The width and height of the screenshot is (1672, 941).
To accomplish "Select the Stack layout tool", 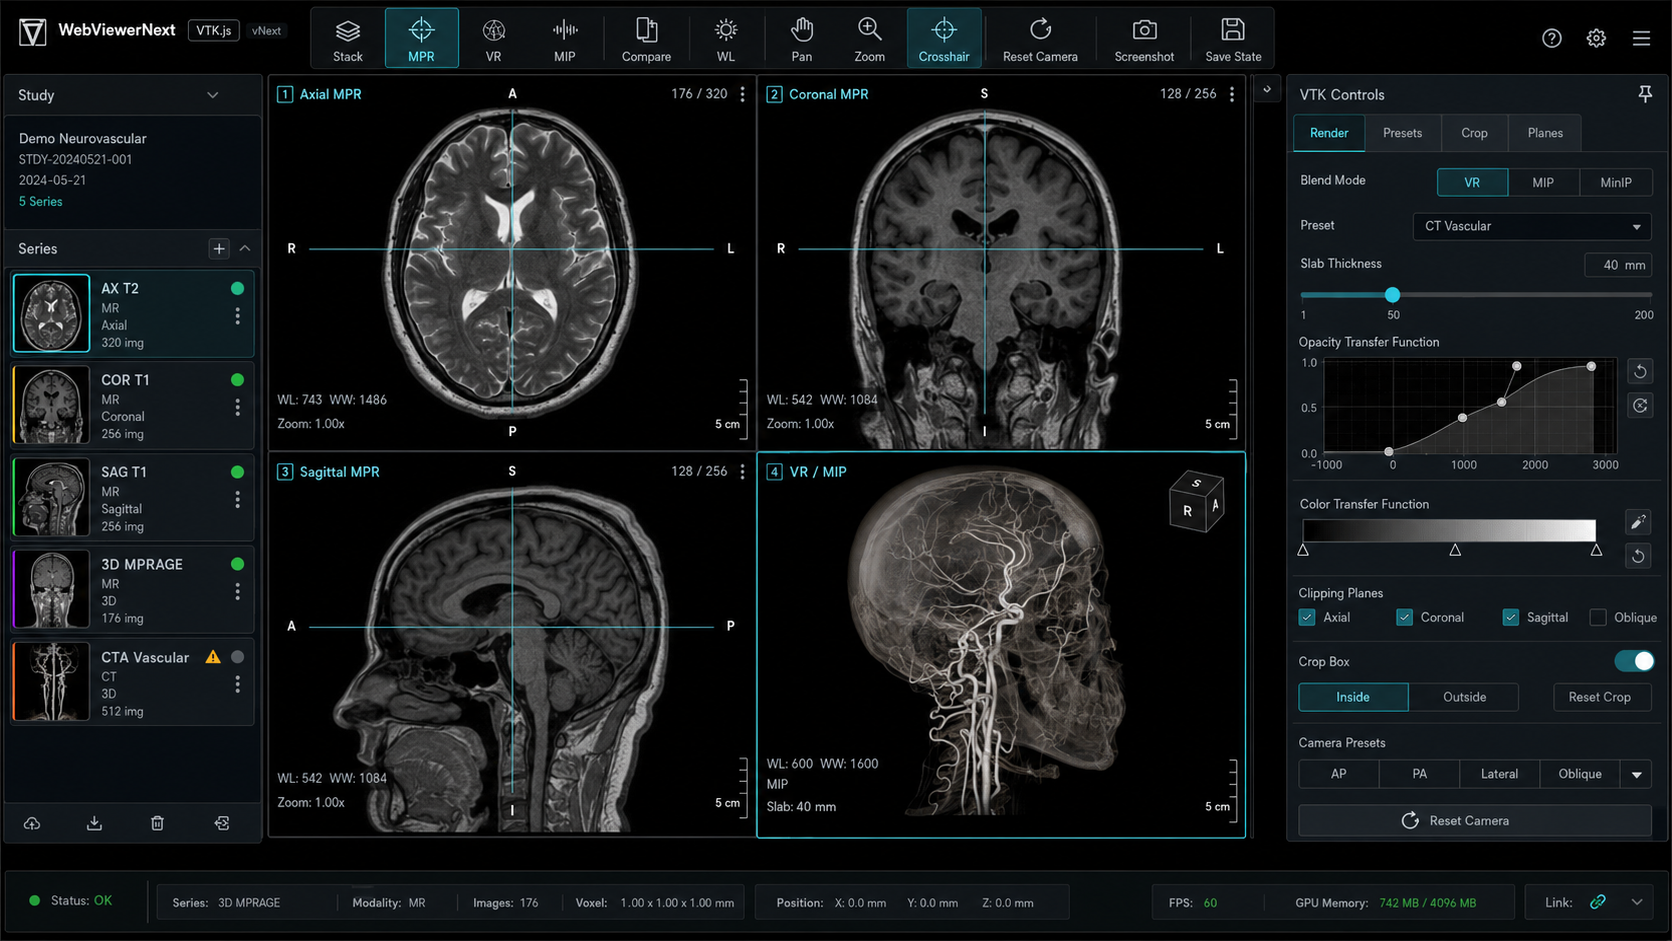I will pos(348,39).
